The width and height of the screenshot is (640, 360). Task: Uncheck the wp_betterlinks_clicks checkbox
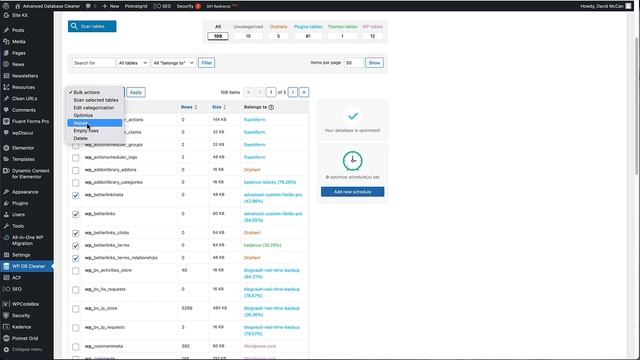(76, 233)
